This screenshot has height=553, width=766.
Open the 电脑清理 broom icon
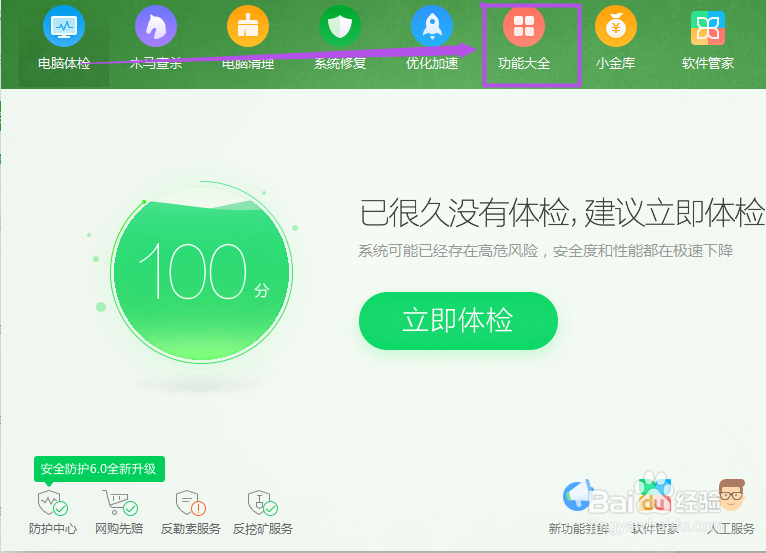248,26
